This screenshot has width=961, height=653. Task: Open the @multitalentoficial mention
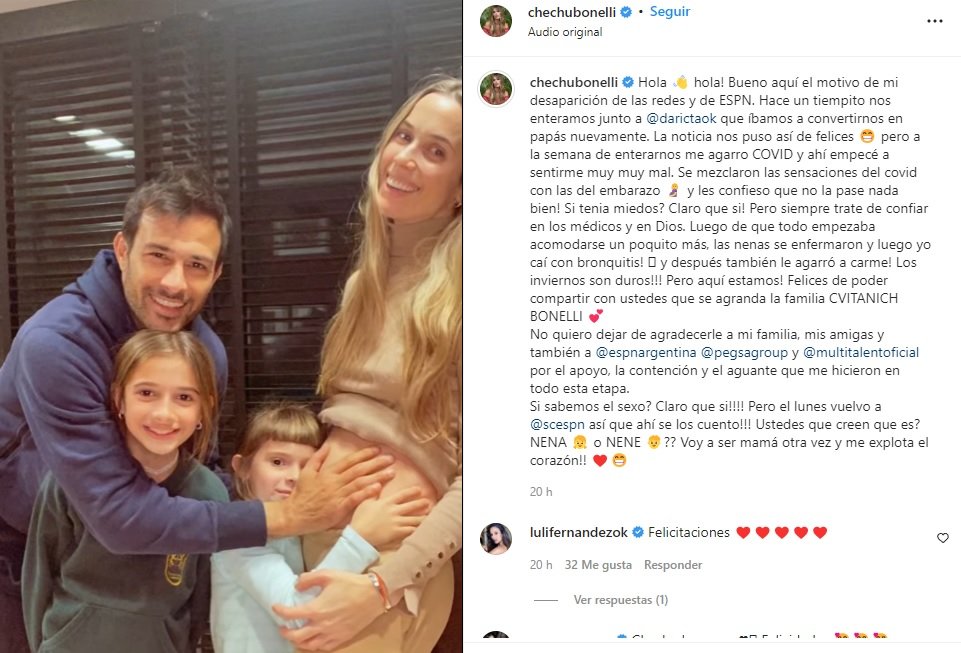pyautogui.click(x=860, y=353)
